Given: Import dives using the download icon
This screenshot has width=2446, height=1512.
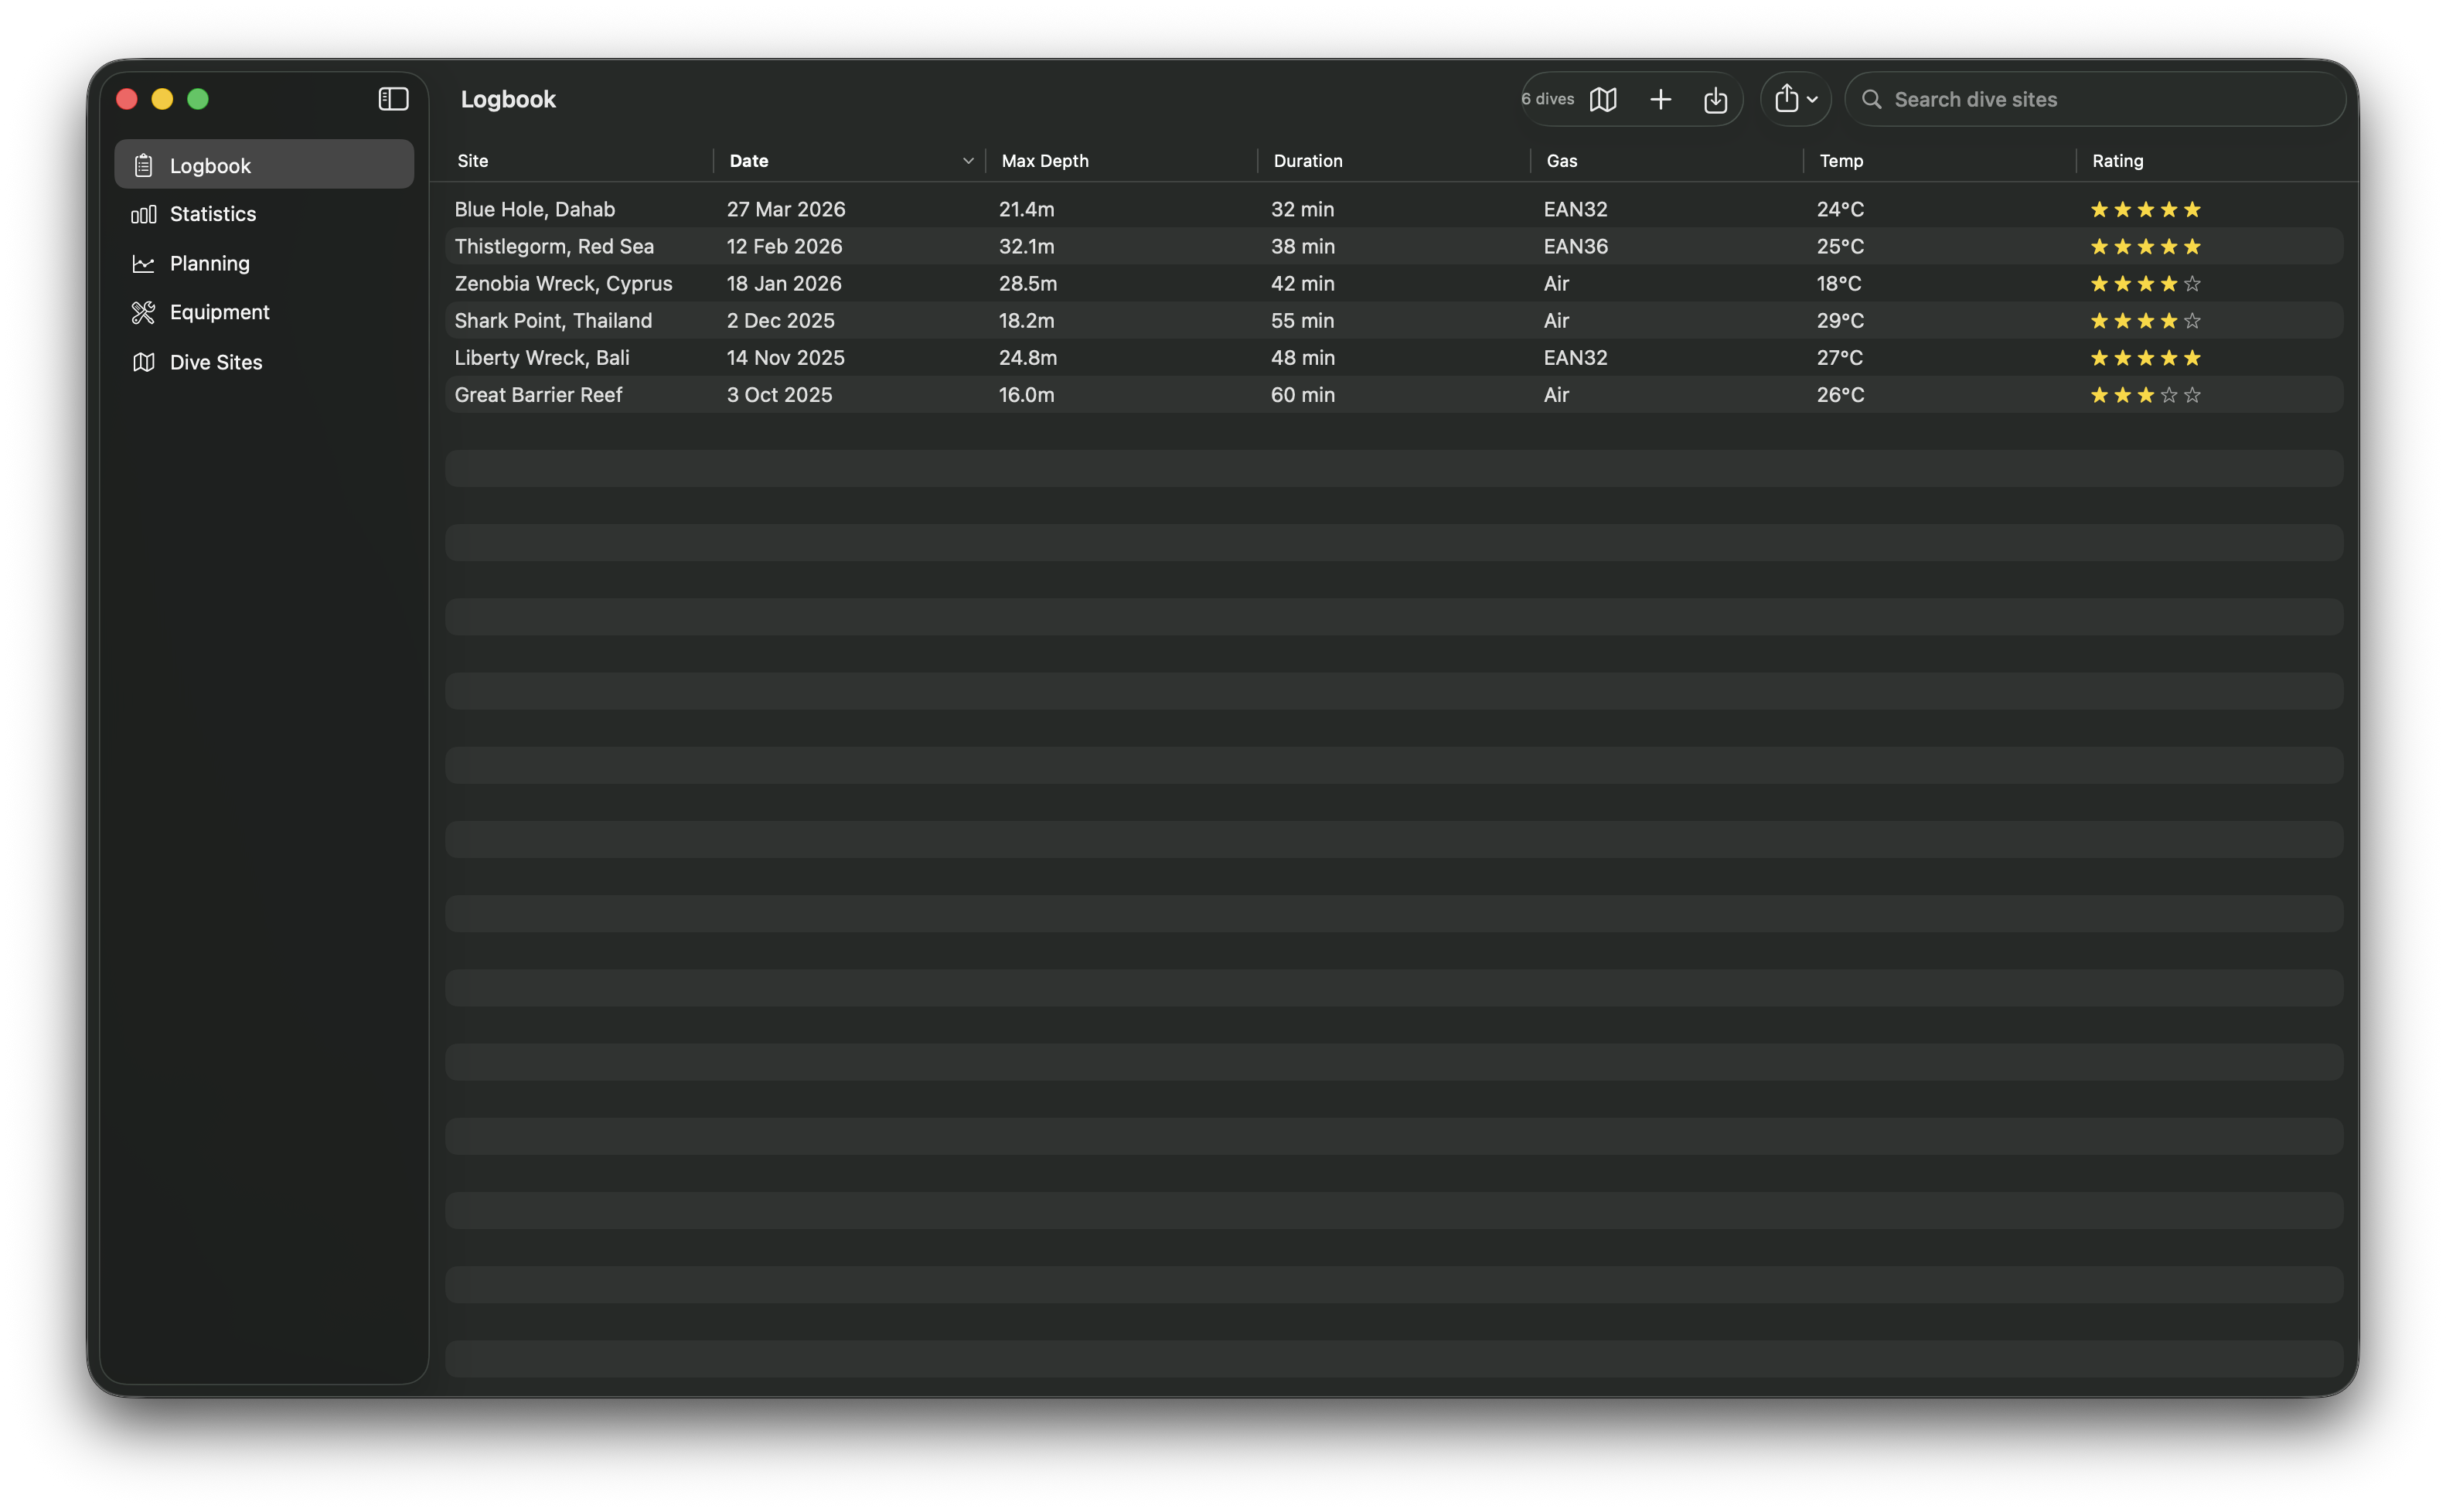Looking at the screenshot, I should click(x=1716, y=99).
